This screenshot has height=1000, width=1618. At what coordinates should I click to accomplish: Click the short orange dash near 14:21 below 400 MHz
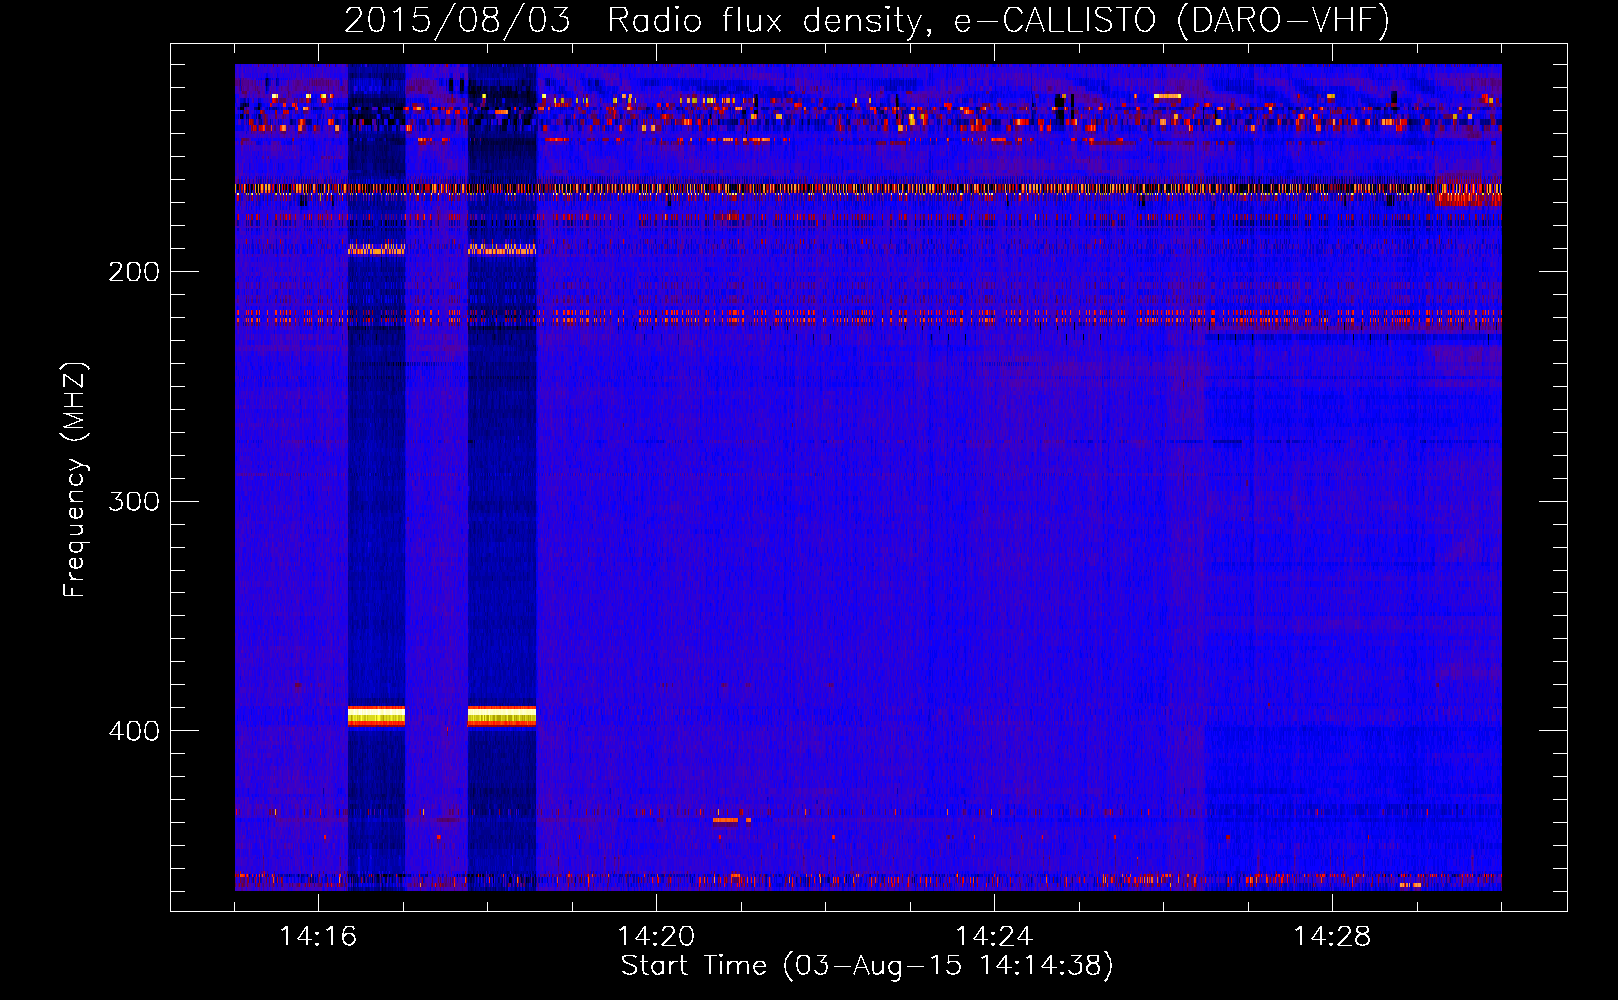tap(726, 820)
